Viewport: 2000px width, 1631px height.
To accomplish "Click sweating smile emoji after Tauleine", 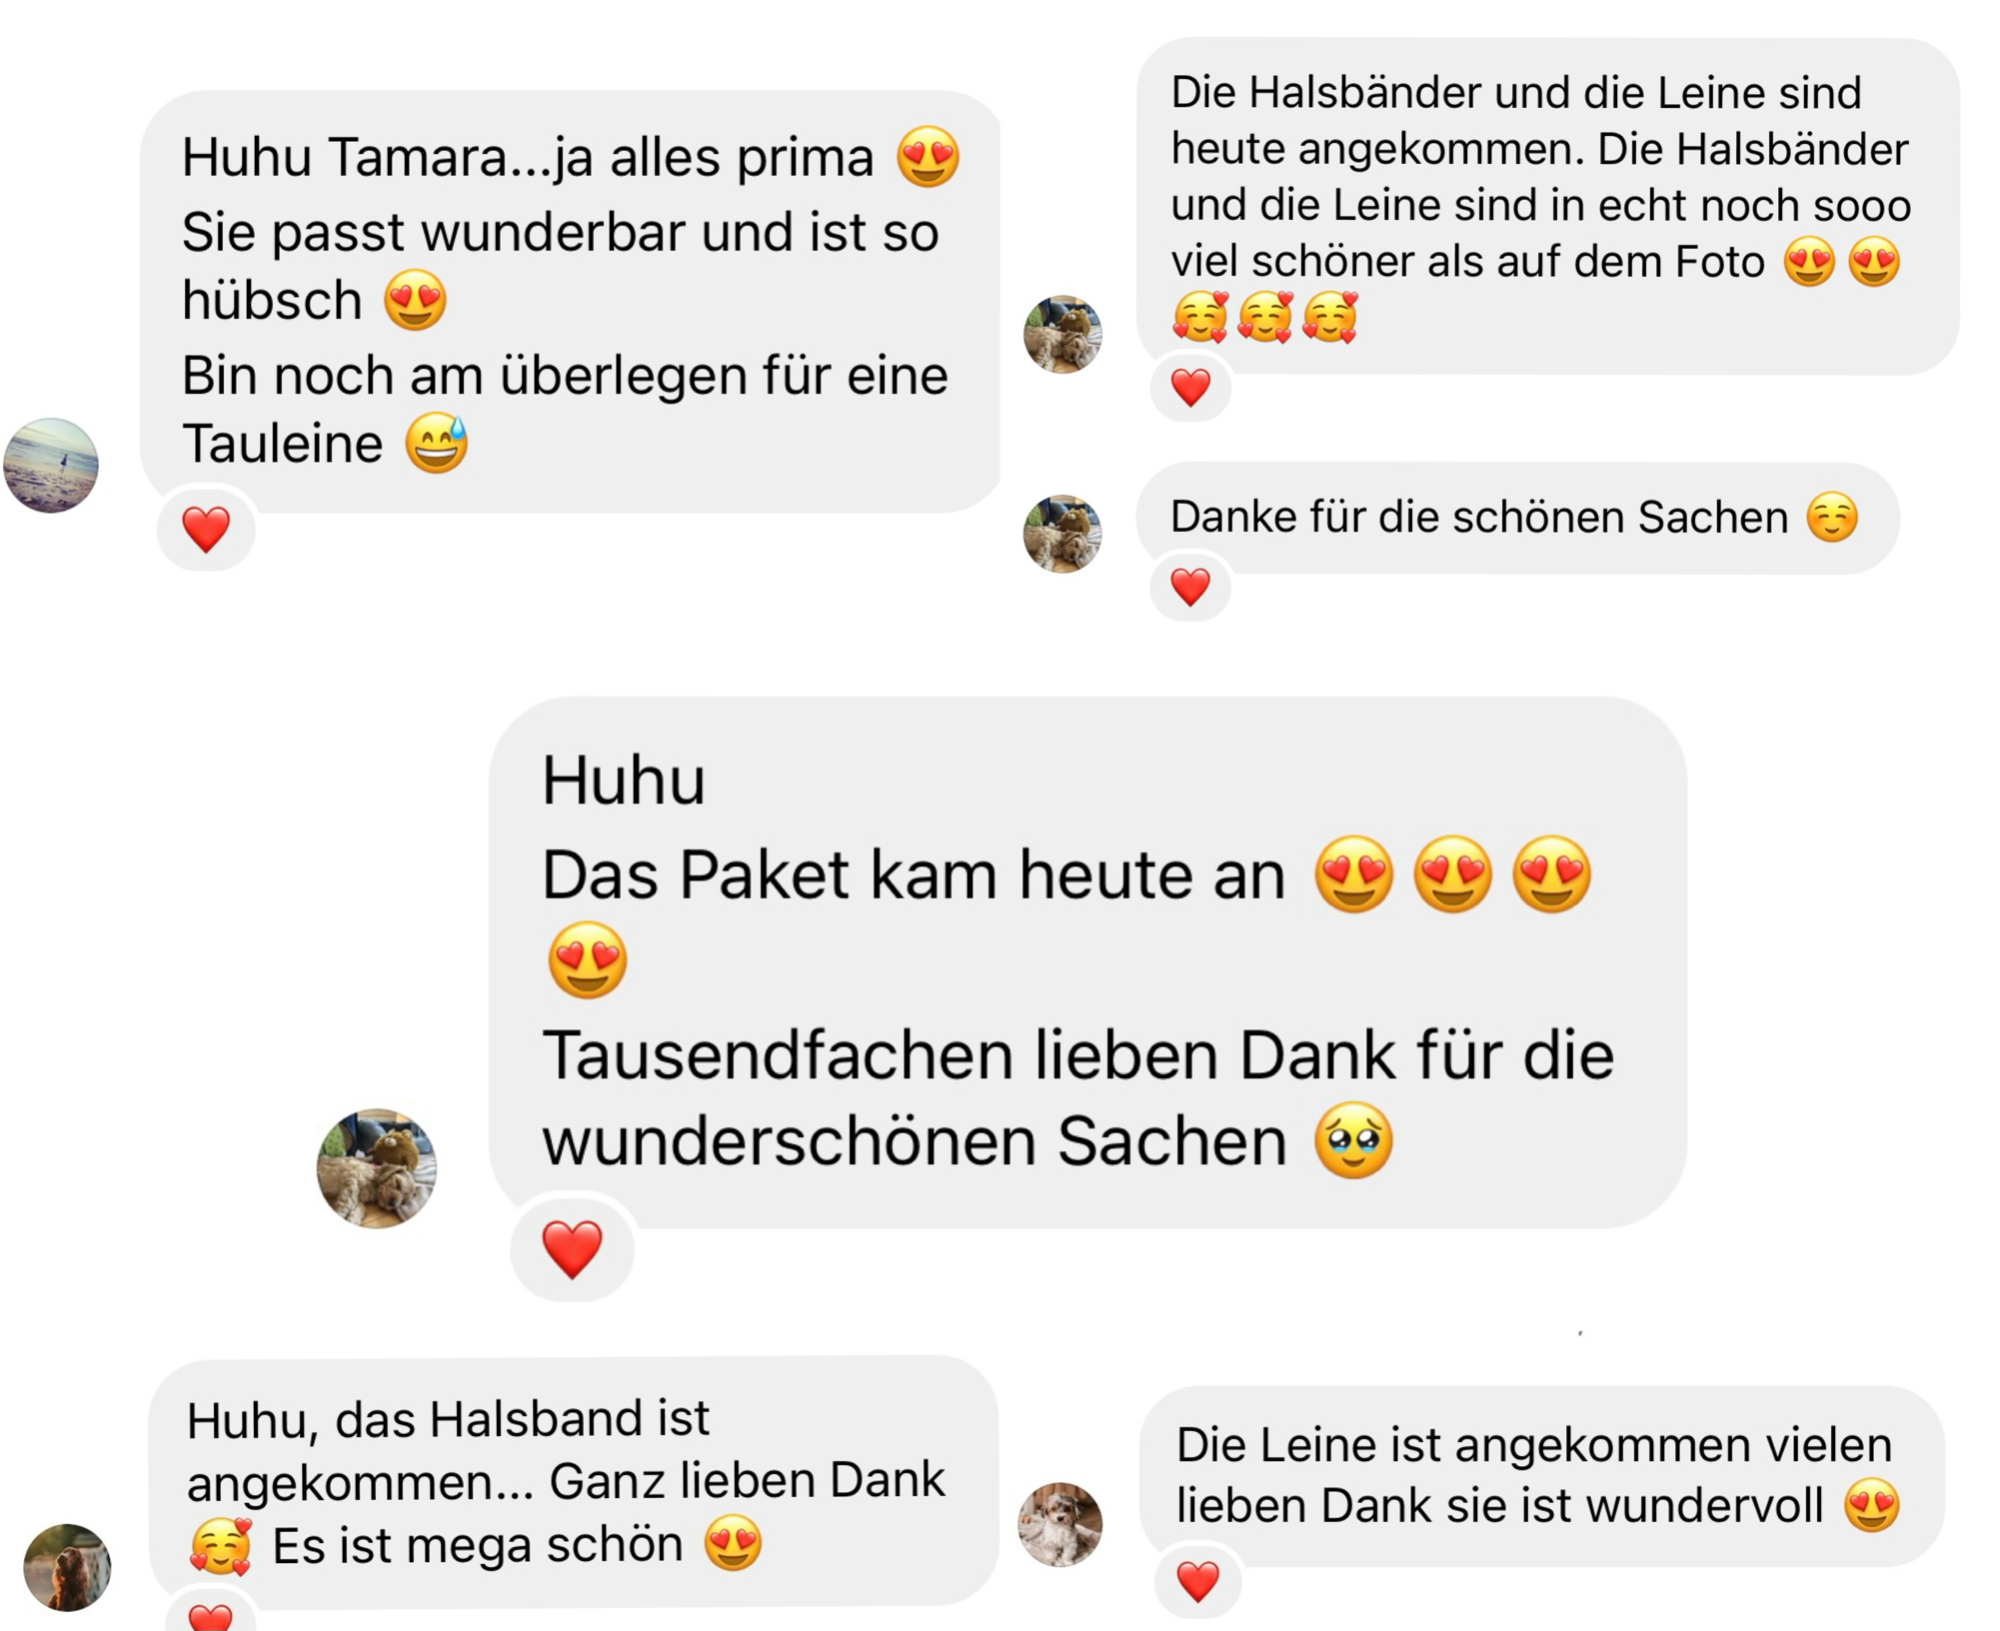I will [437, 444].
